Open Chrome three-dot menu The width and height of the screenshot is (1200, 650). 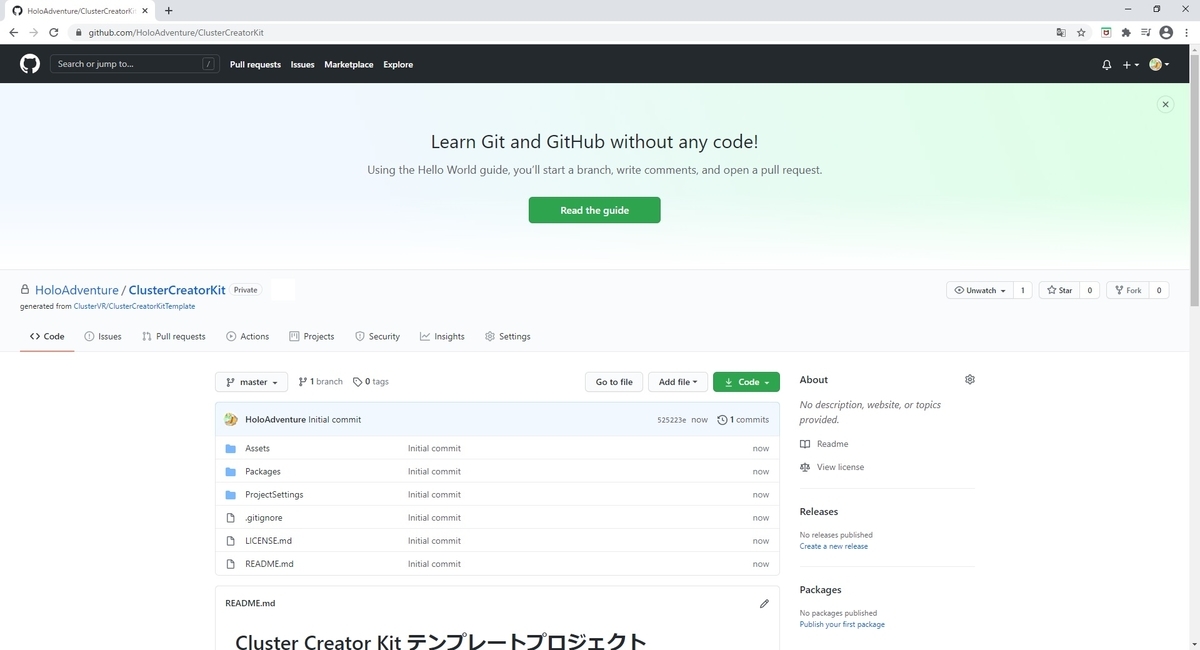click(x=1186, y=32)
